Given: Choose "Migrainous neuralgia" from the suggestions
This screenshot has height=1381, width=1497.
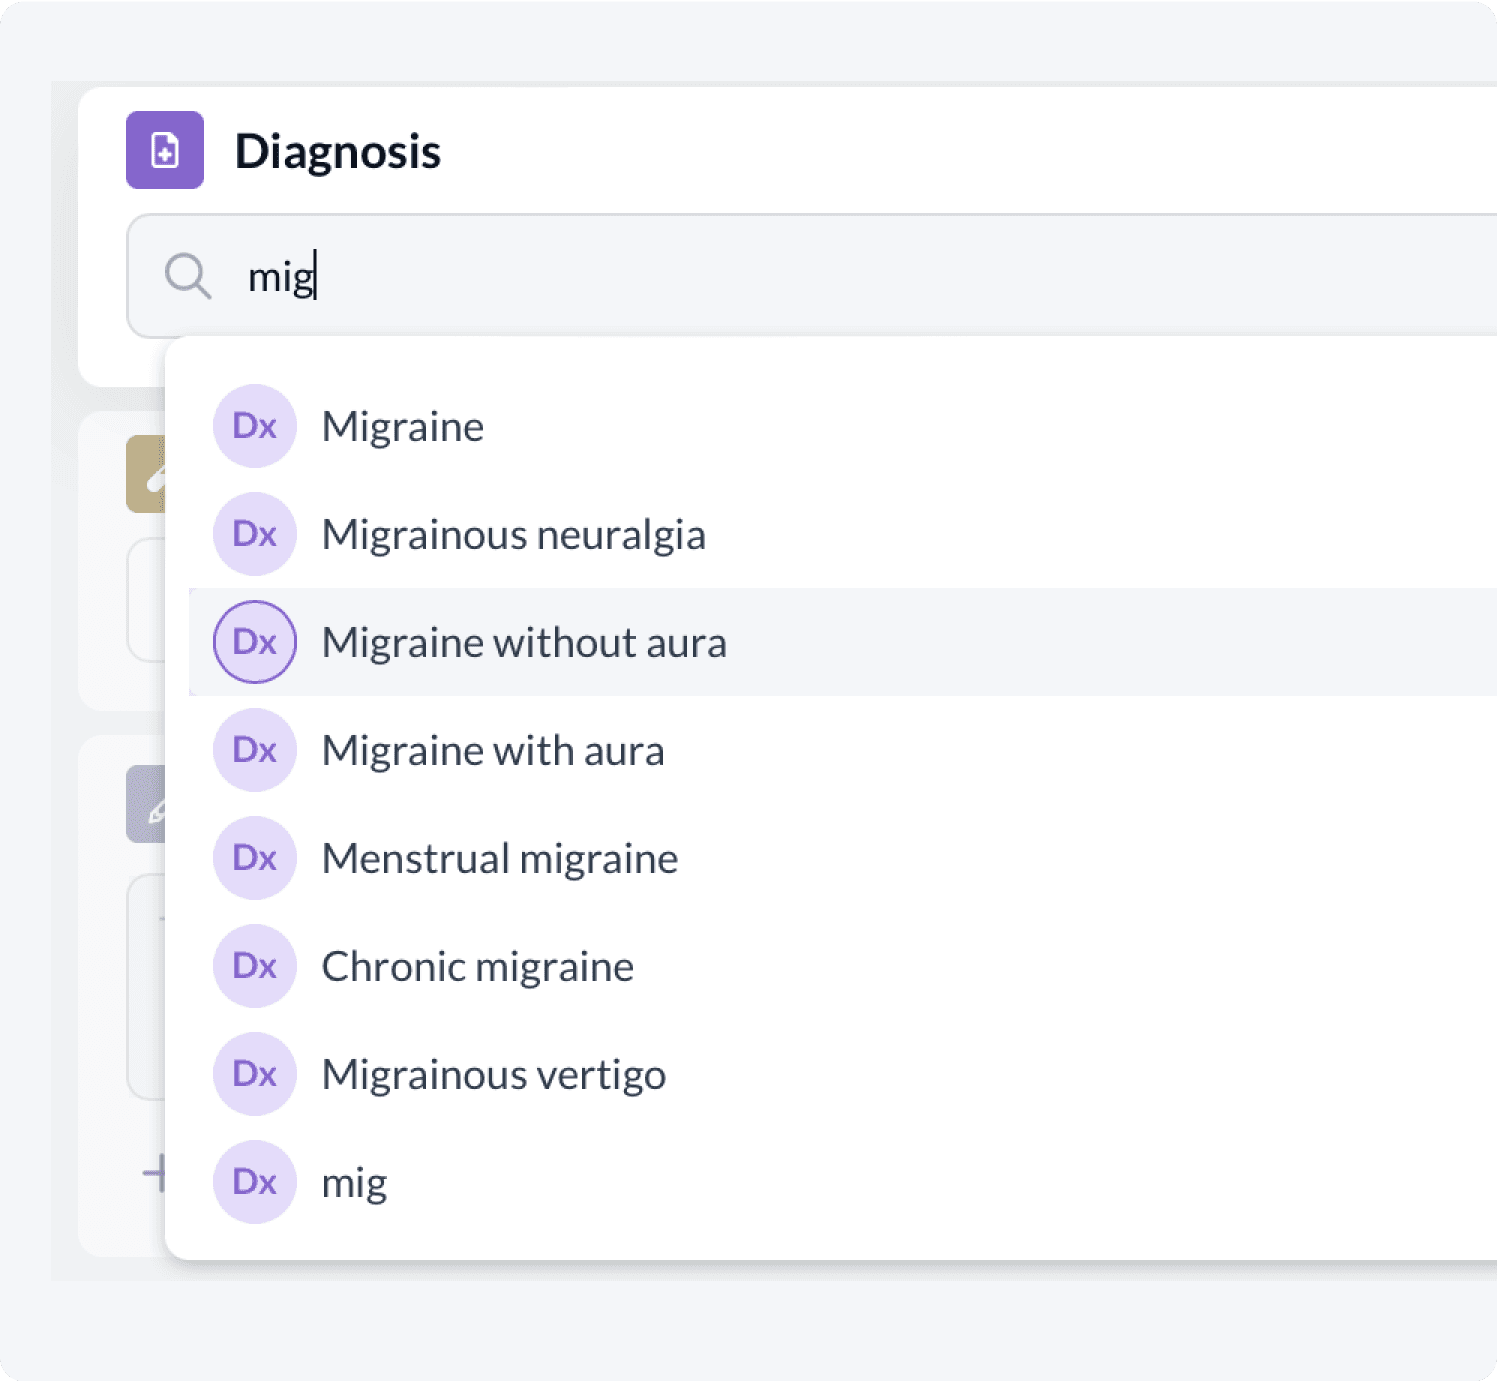Looking at the screenshot, I should (x=513, y=535).
